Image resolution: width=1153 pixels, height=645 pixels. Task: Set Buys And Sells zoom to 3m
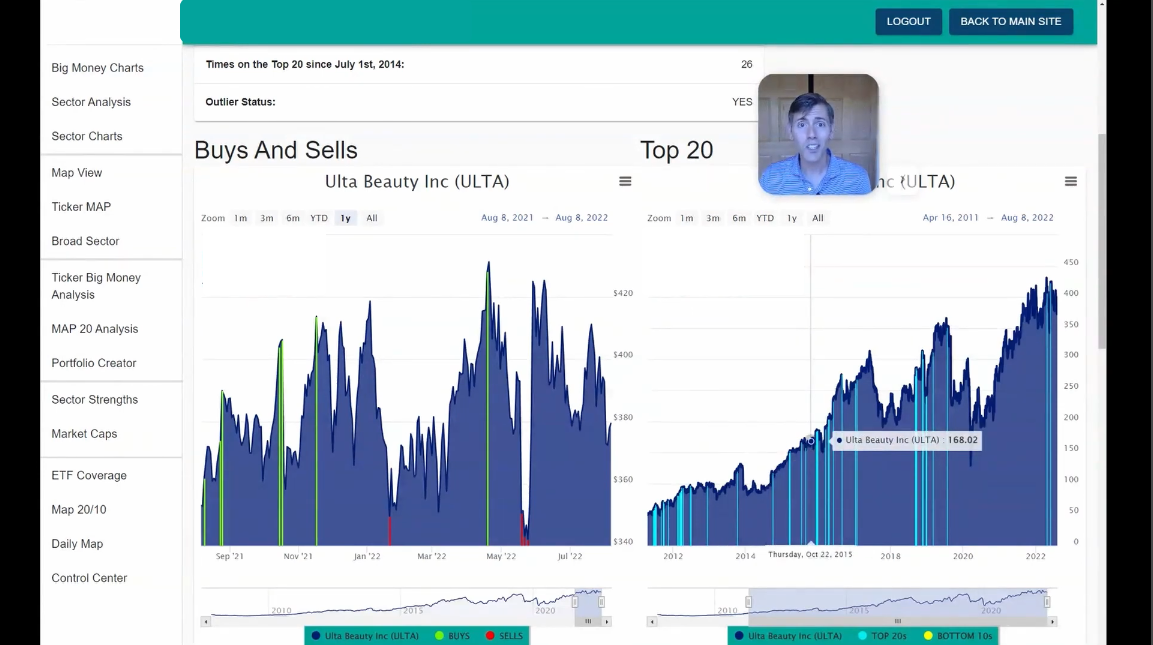(267, 218)
